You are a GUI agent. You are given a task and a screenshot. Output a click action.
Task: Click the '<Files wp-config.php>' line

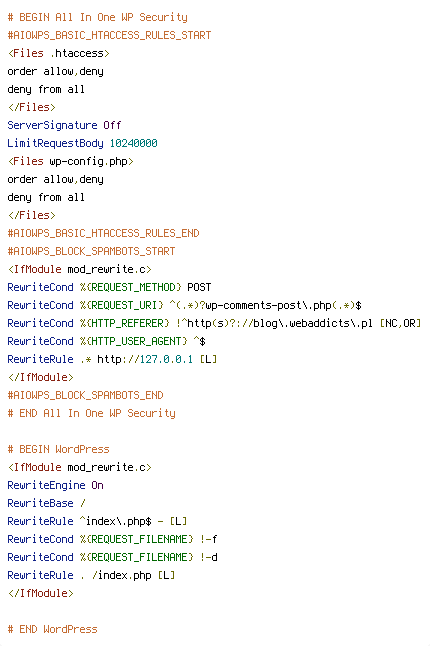(70, 162)
